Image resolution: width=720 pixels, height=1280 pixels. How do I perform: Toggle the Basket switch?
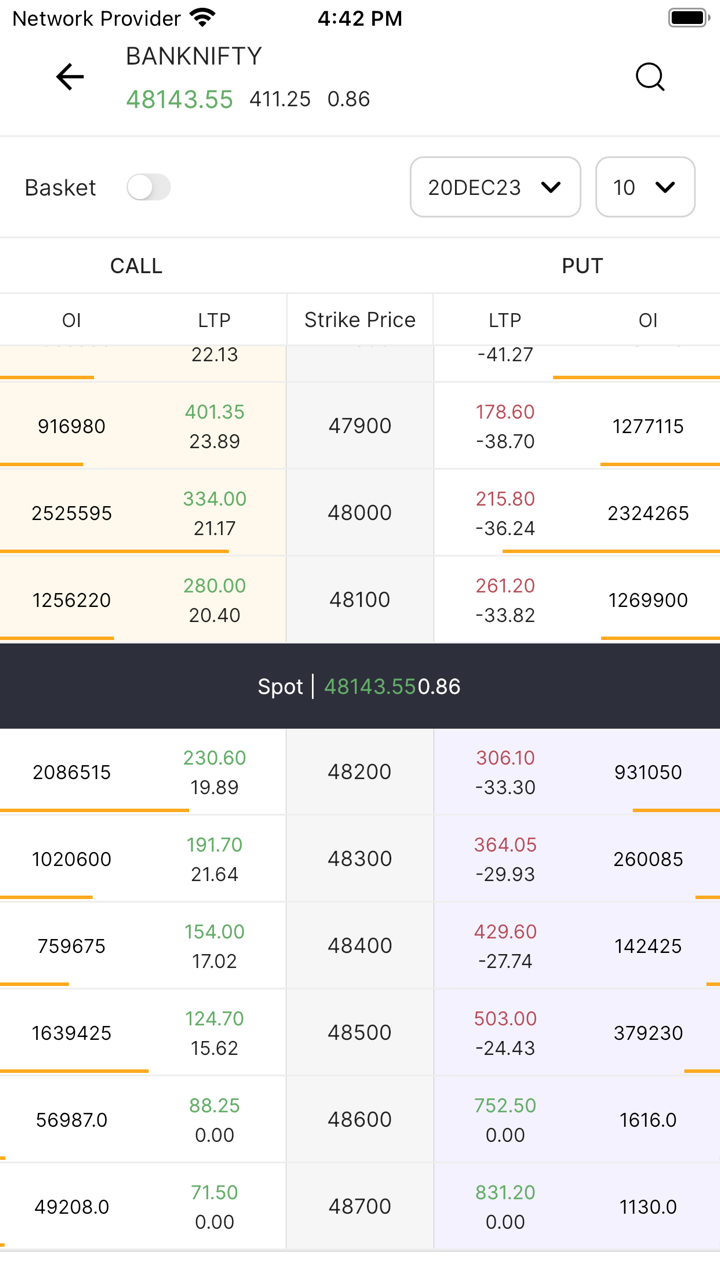[x=149, y=187]
